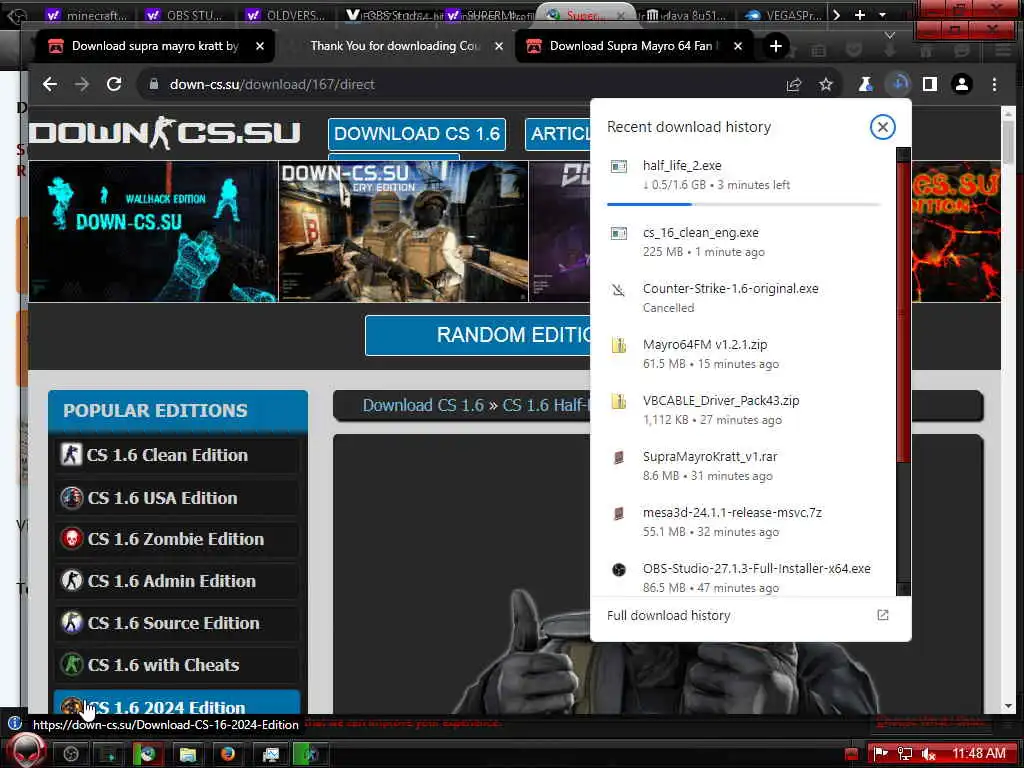
Task: Open the Chrome Labs flask icon
Action: [866, 84]
